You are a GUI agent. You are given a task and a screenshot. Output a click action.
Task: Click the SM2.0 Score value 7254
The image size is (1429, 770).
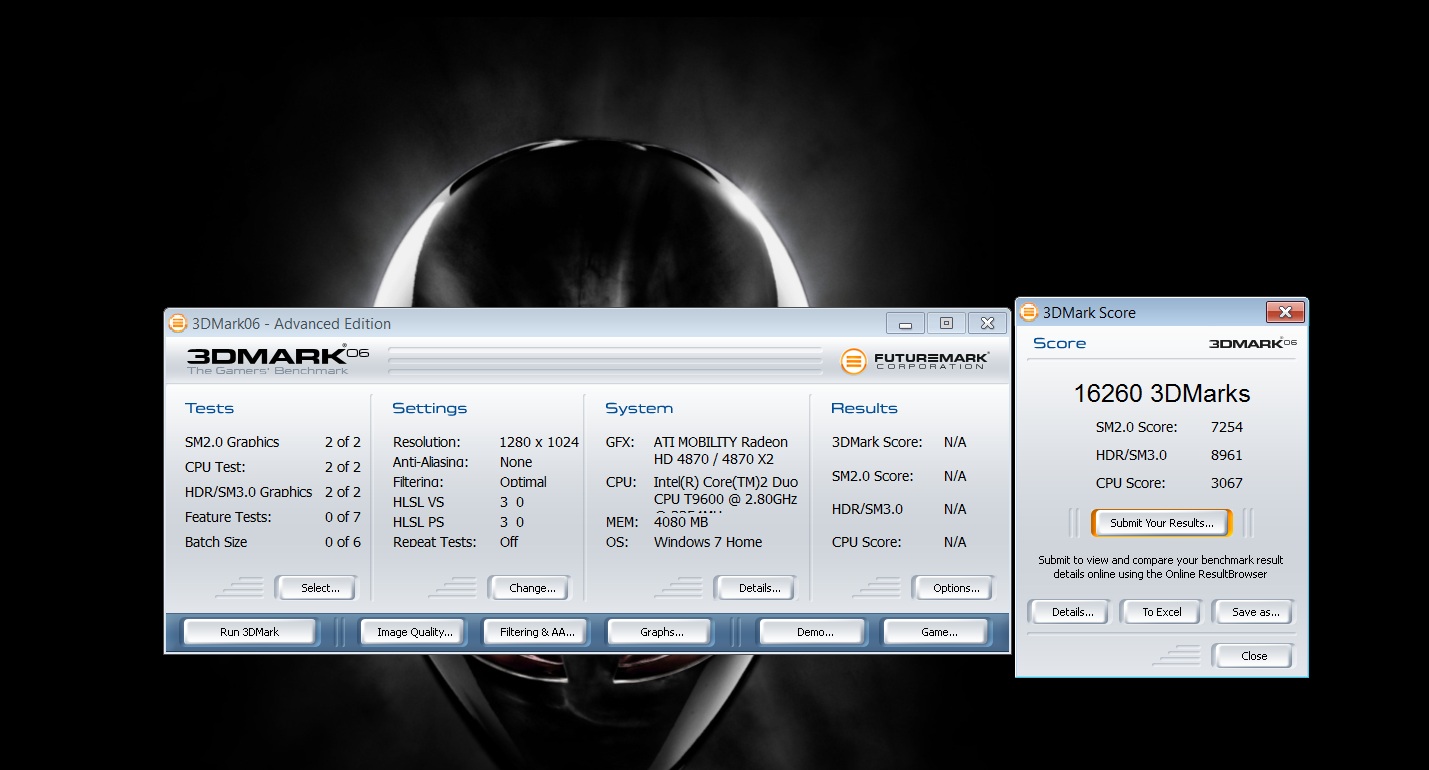[x=1226, y=427]
